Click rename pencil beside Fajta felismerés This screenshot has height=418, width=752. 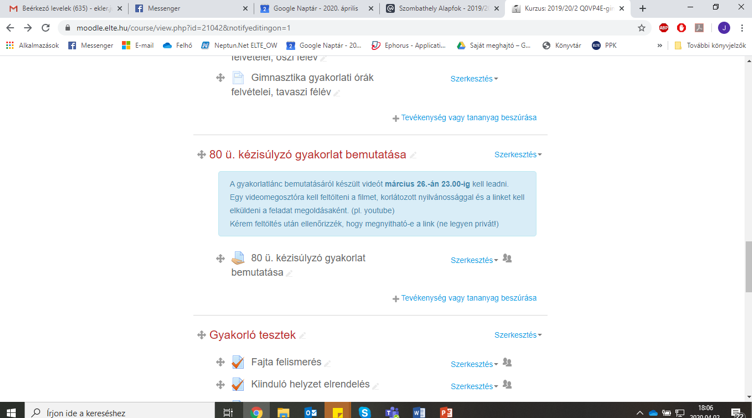327,363
